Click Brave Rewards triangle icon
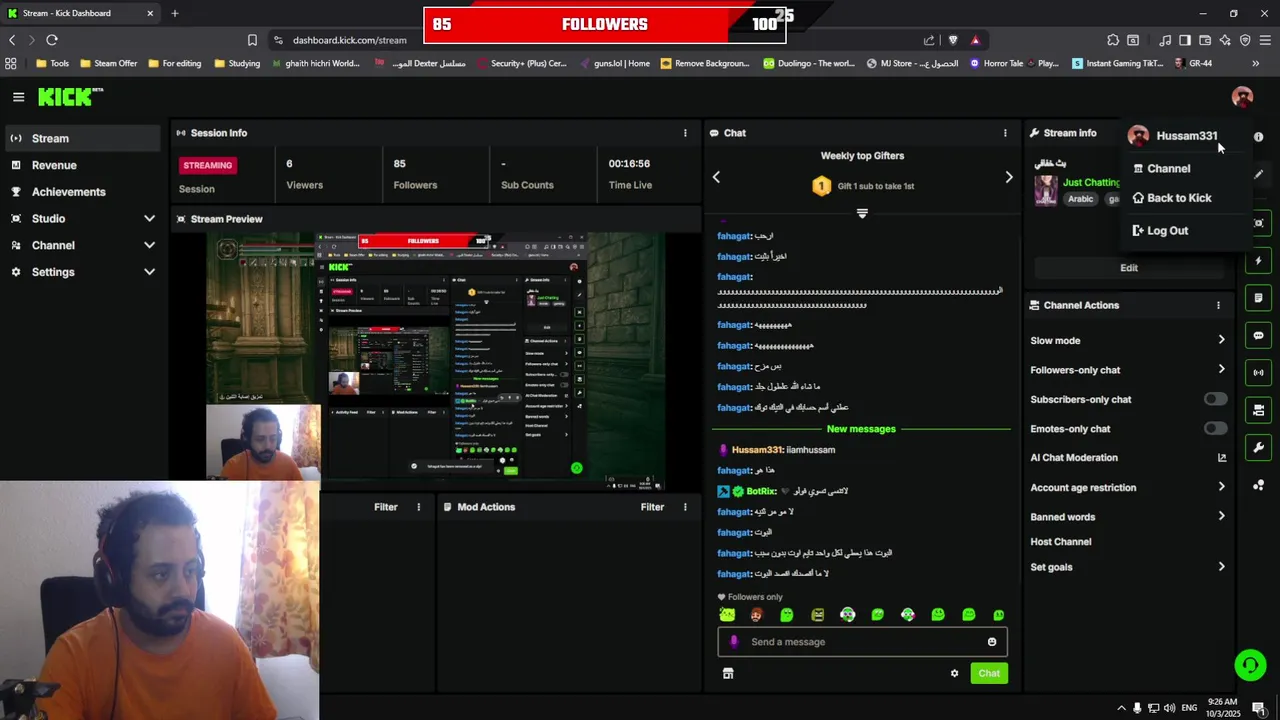This screenshot has height=720, width=1280. click(975, 40)
